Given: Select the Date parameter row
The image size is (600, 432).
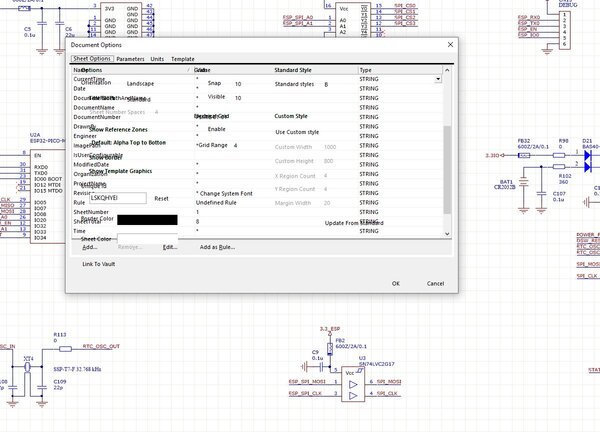Looking at the screenshot, I should click(258, 88).
